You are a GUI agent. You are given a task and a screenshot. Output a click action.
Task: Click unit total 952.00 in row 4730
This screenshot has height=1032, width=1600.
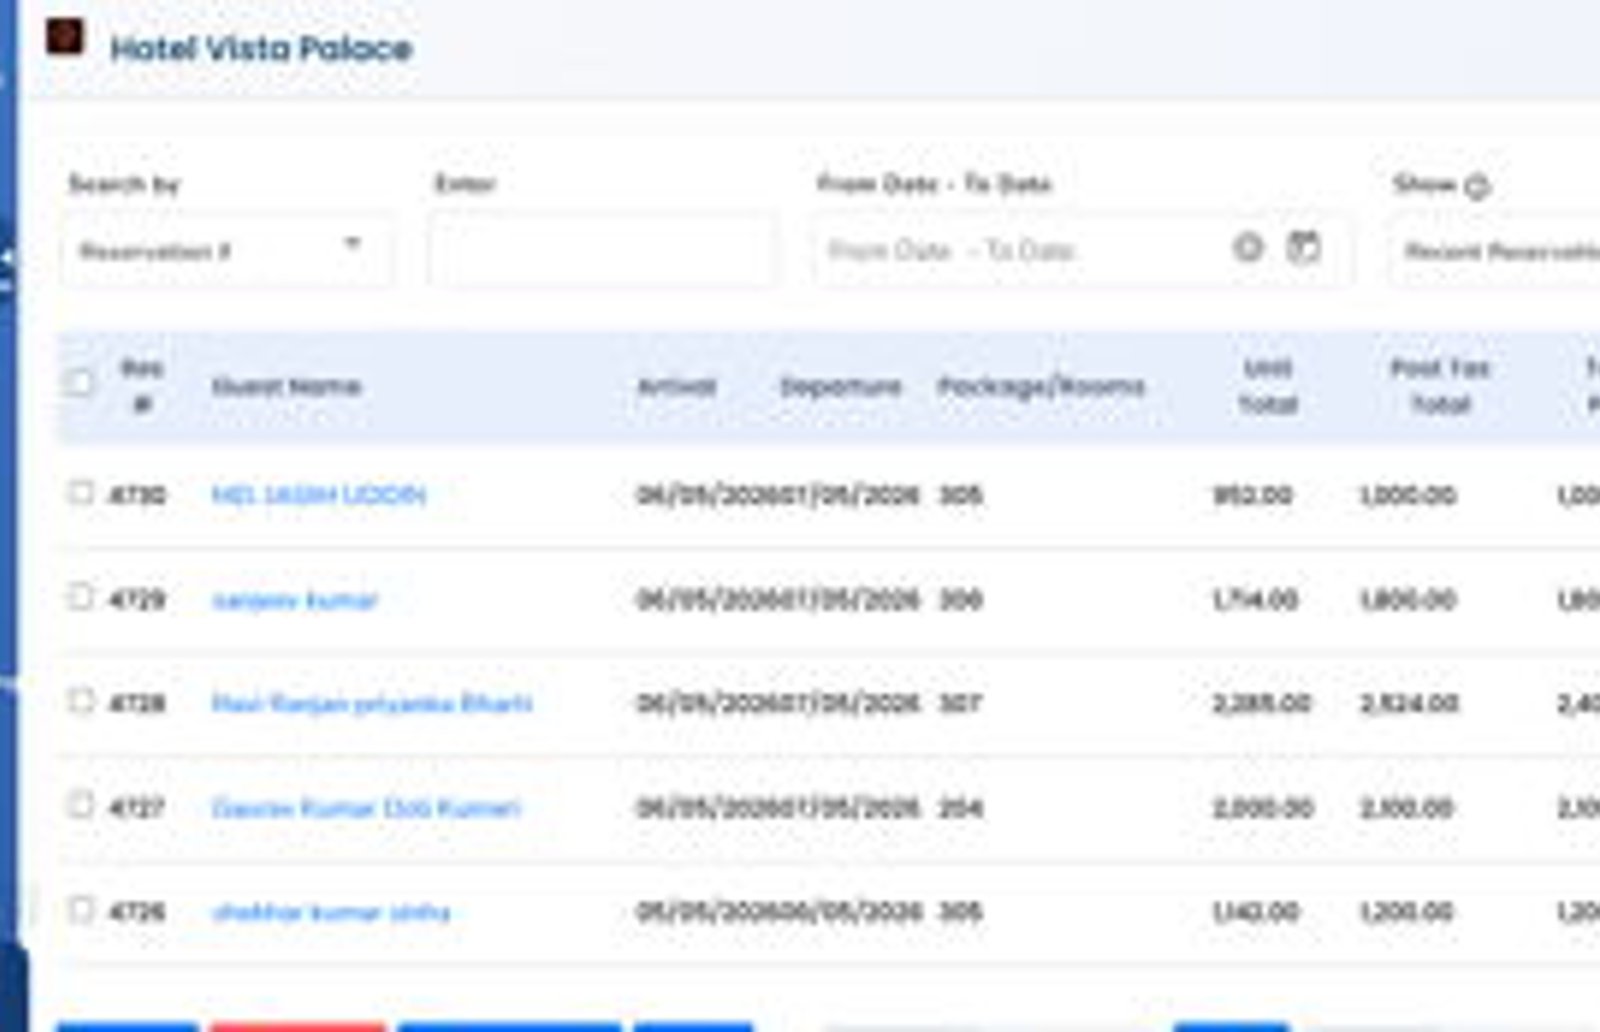point(1252,495)
